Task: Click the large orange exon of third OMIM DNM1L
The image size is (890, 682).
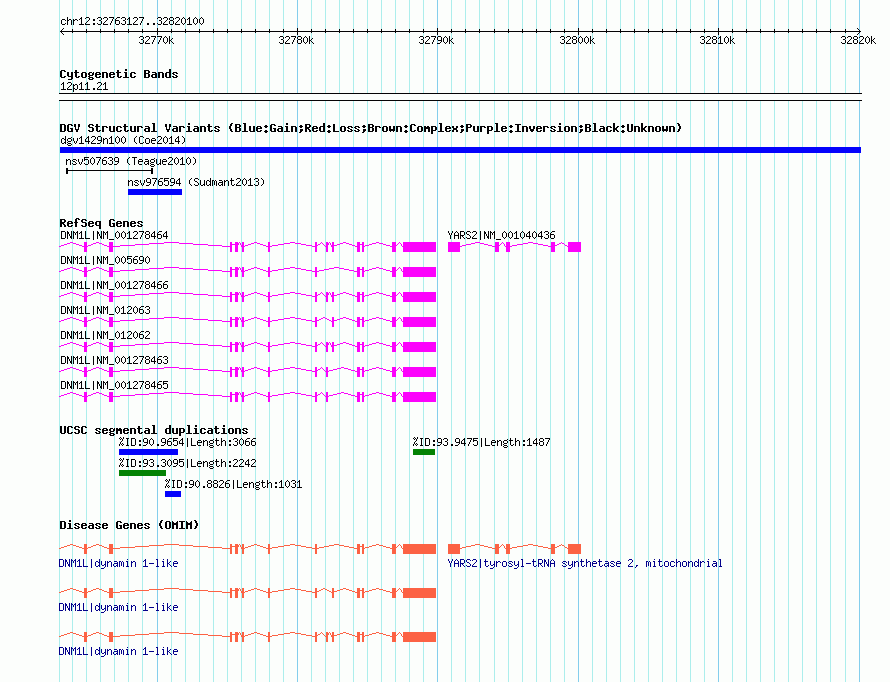Action: click(x=419, y=637)
